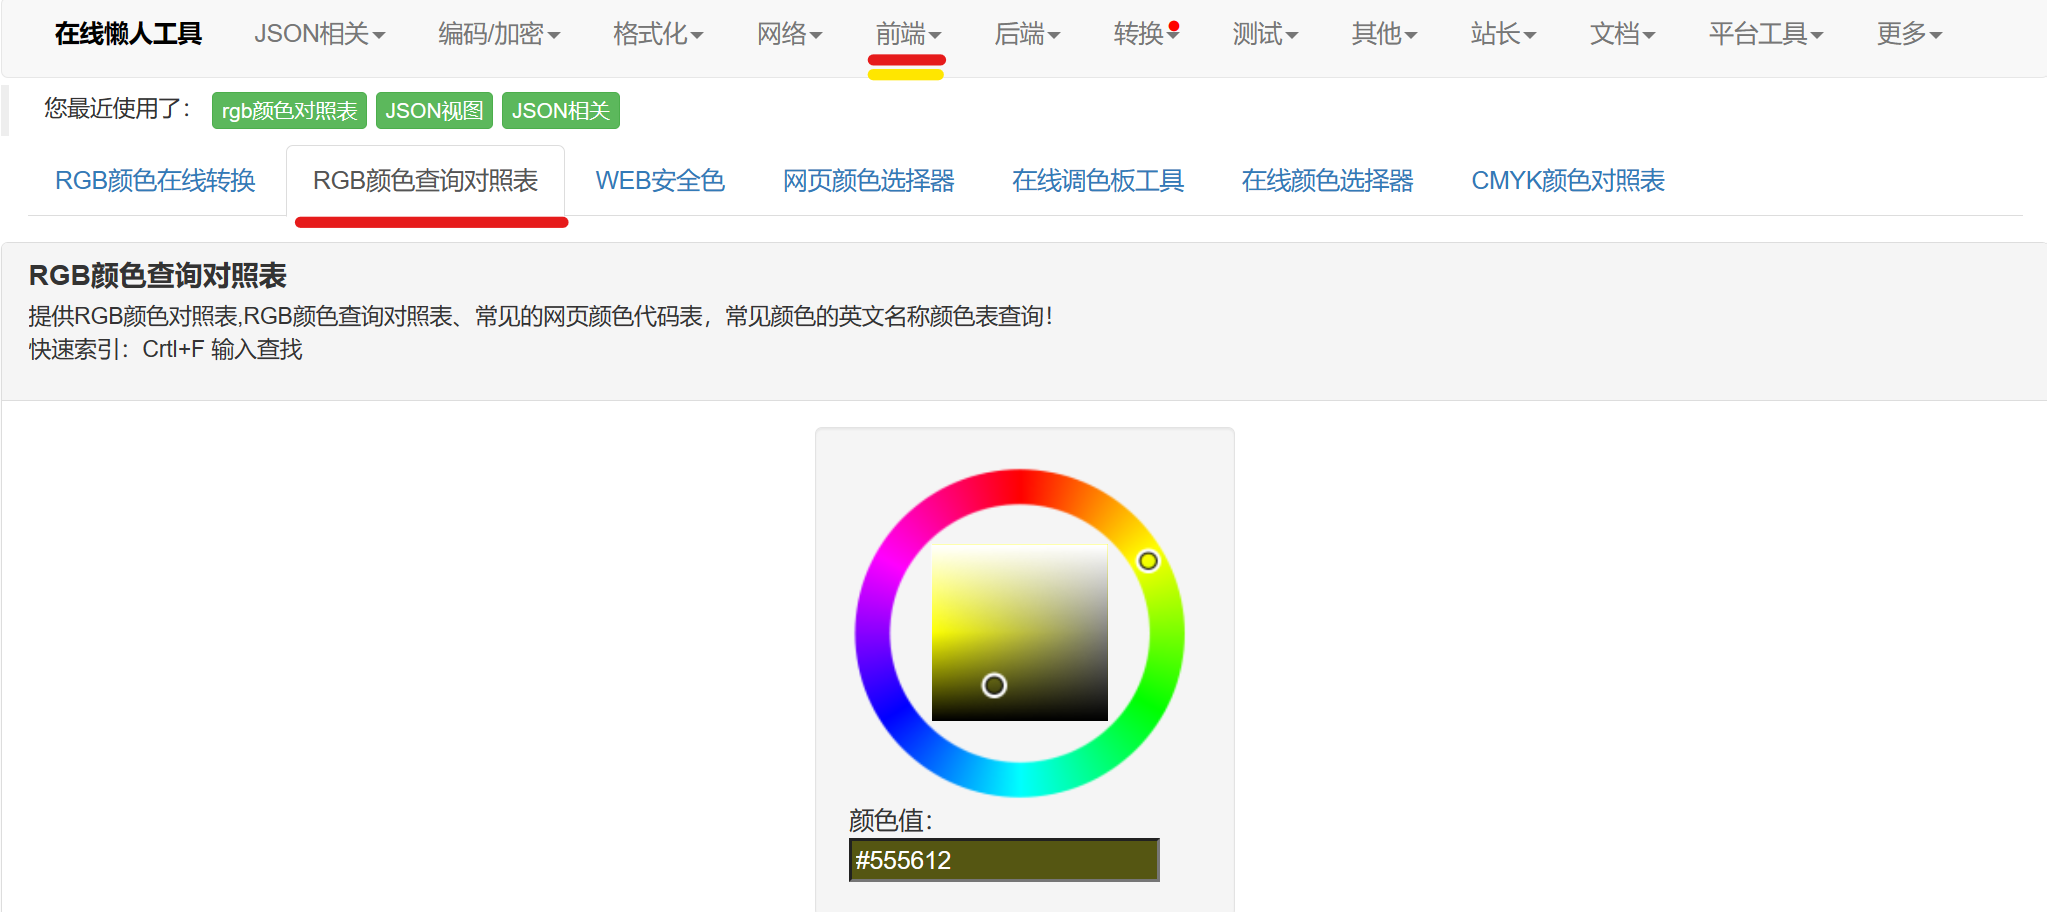Click the saturation square marker handle
This screenshot has width=2047, height=912.
pyautogui.click(x=994, y=685)
